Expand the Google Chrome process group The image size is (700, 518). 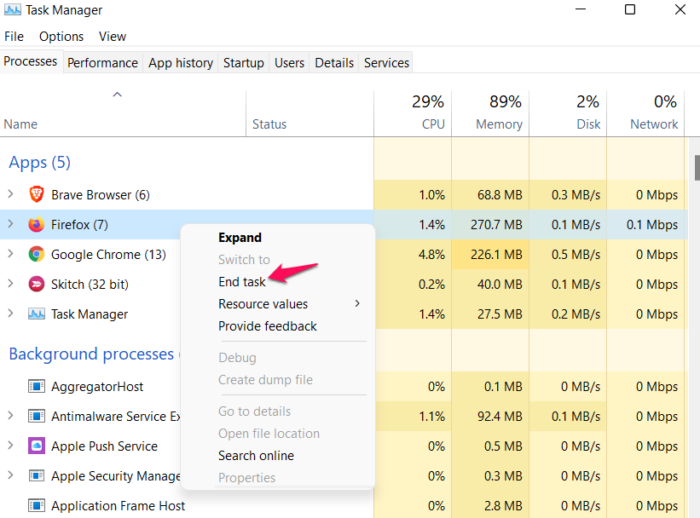[x=11, y=255]
